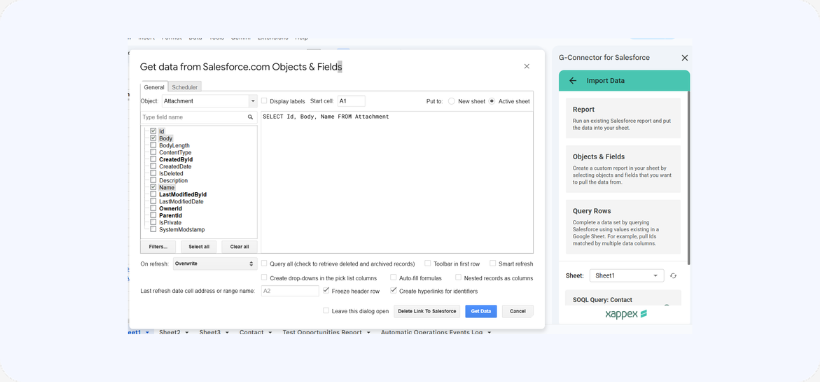Click the blue Get Data button
Viewport: 820px width, 382px height.
pyautogui.click(x=481, y=311)
